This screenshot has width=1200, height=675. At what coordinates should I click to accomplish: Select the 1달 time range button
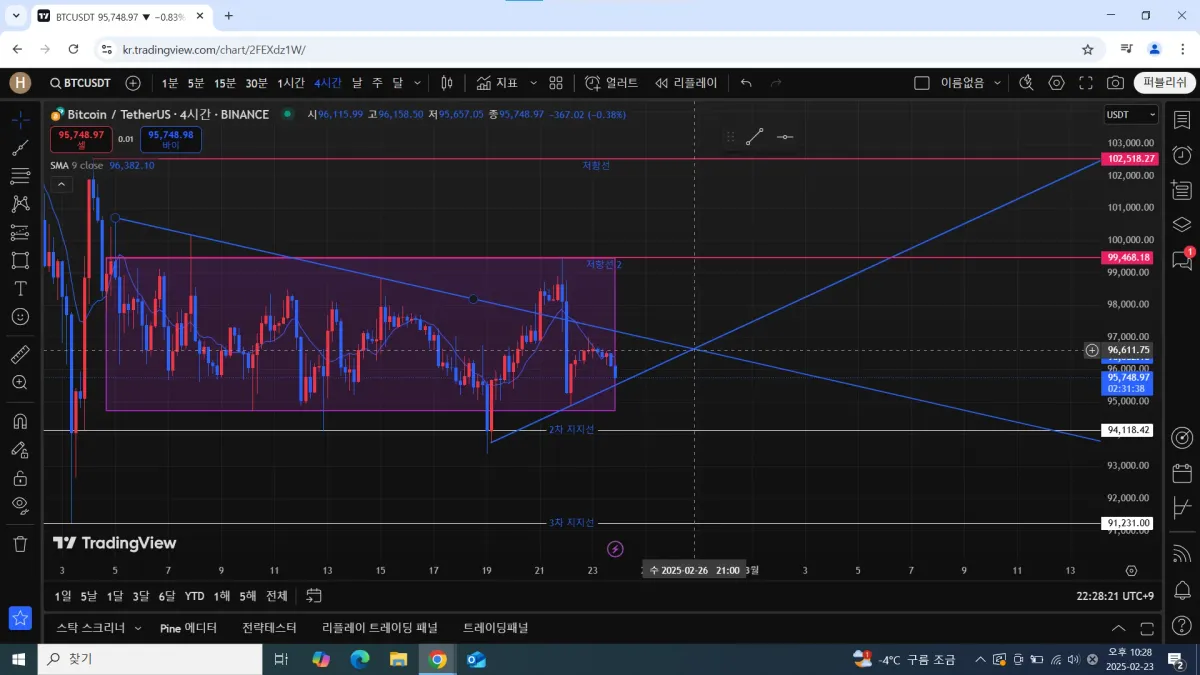click(x=115, y=596)
